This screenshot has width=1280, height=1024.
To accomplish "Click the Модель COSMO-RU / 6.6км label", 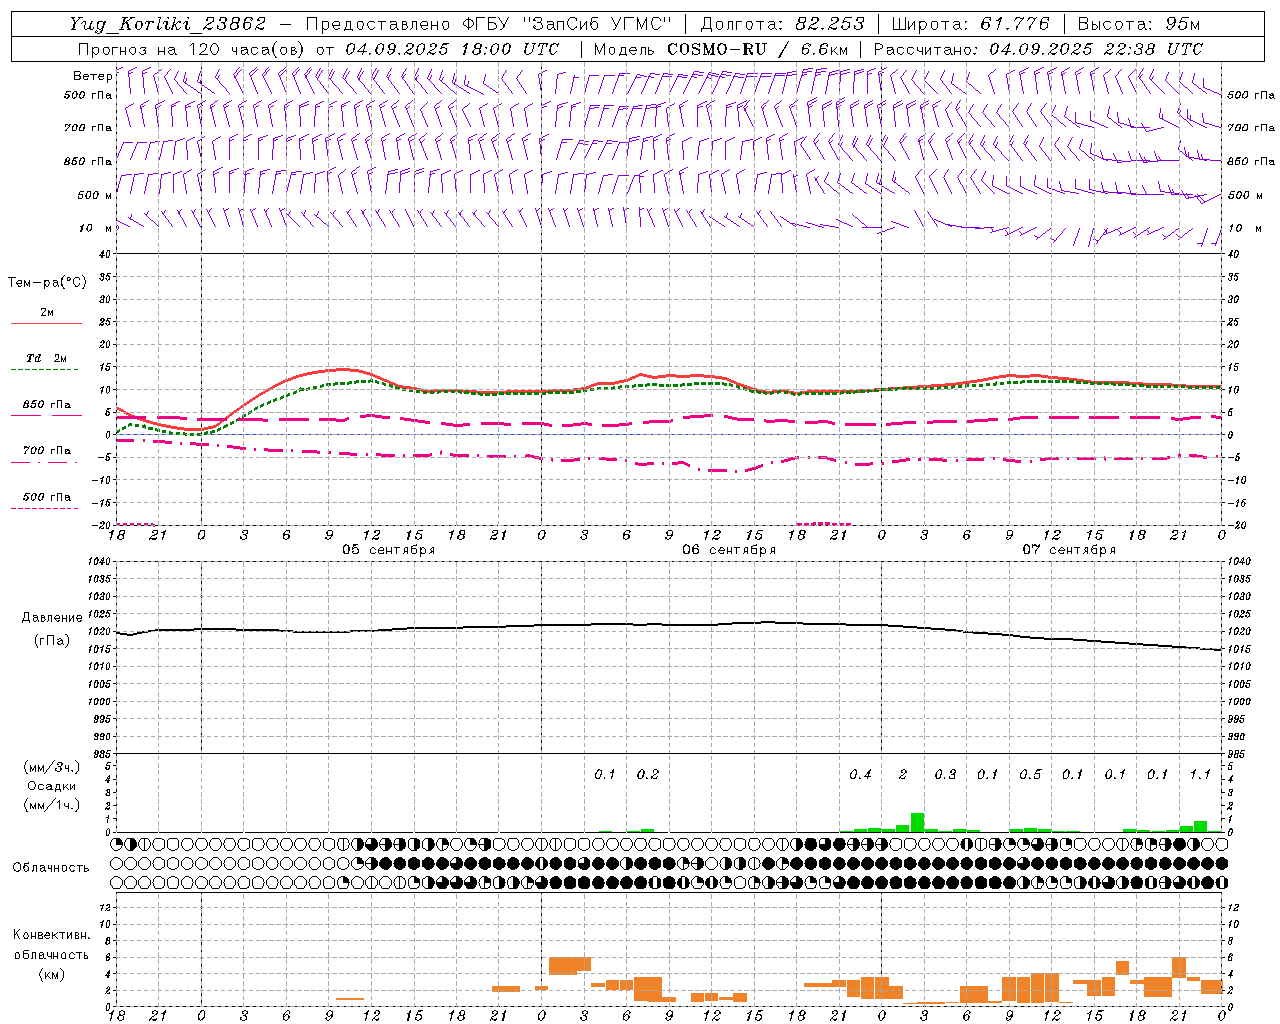I will point(721,49).
